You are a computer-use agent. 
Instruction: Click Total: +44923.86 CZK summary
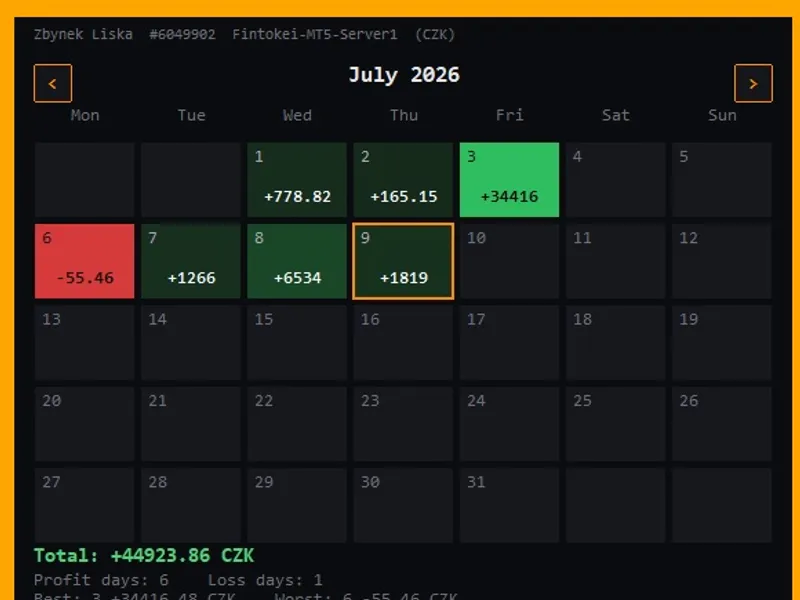tap(144, 556)
